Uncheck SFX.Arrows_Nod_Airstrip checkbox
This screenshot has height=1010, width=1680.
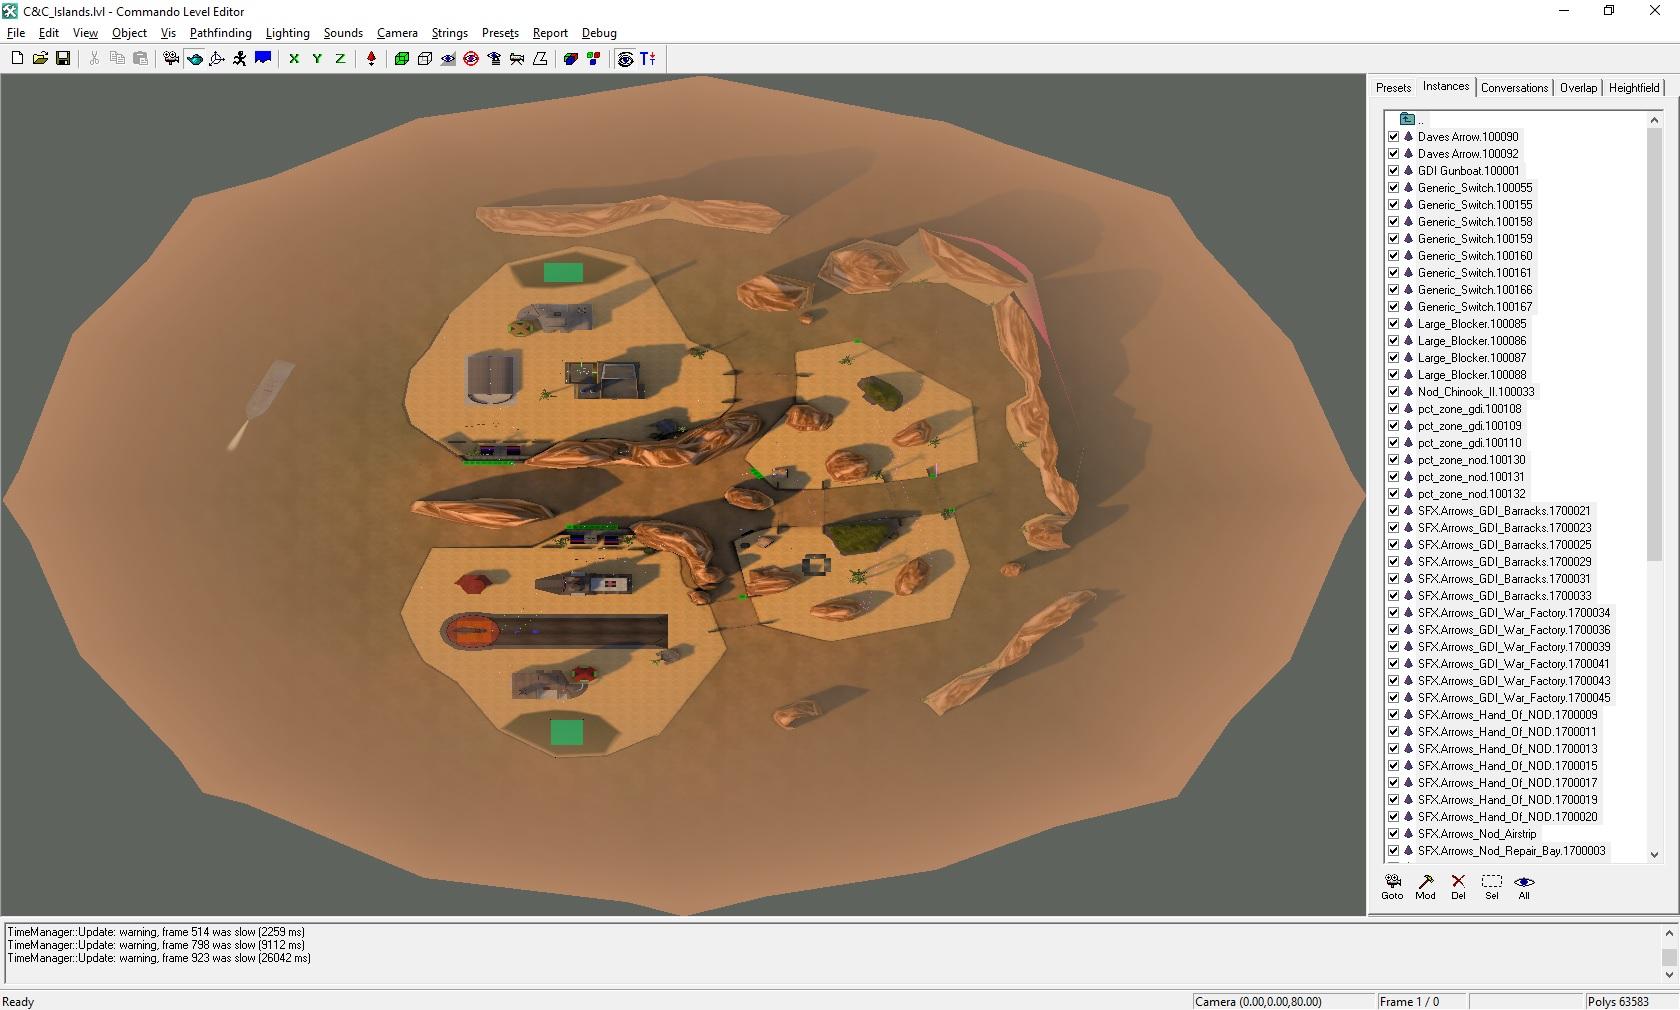(1393, 834)
